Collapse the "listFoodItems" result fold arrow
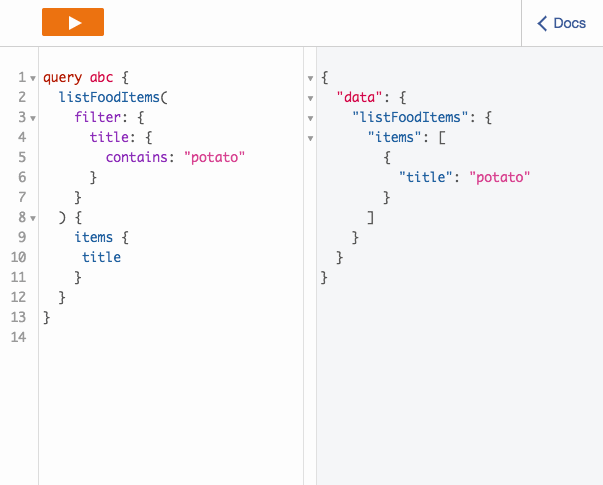 click(x=310, y=118)
